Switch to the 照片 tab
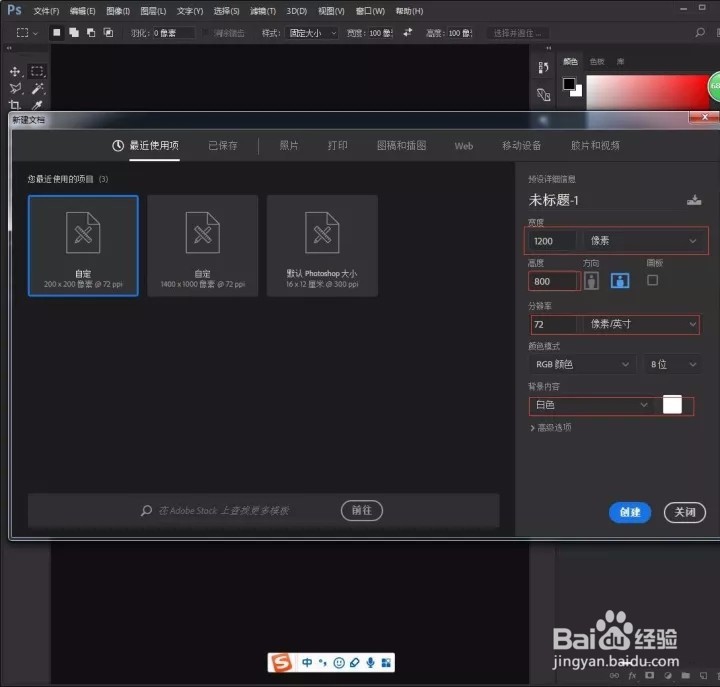Image resolution: width=720 pixels, height=687 pixels. 289,146
